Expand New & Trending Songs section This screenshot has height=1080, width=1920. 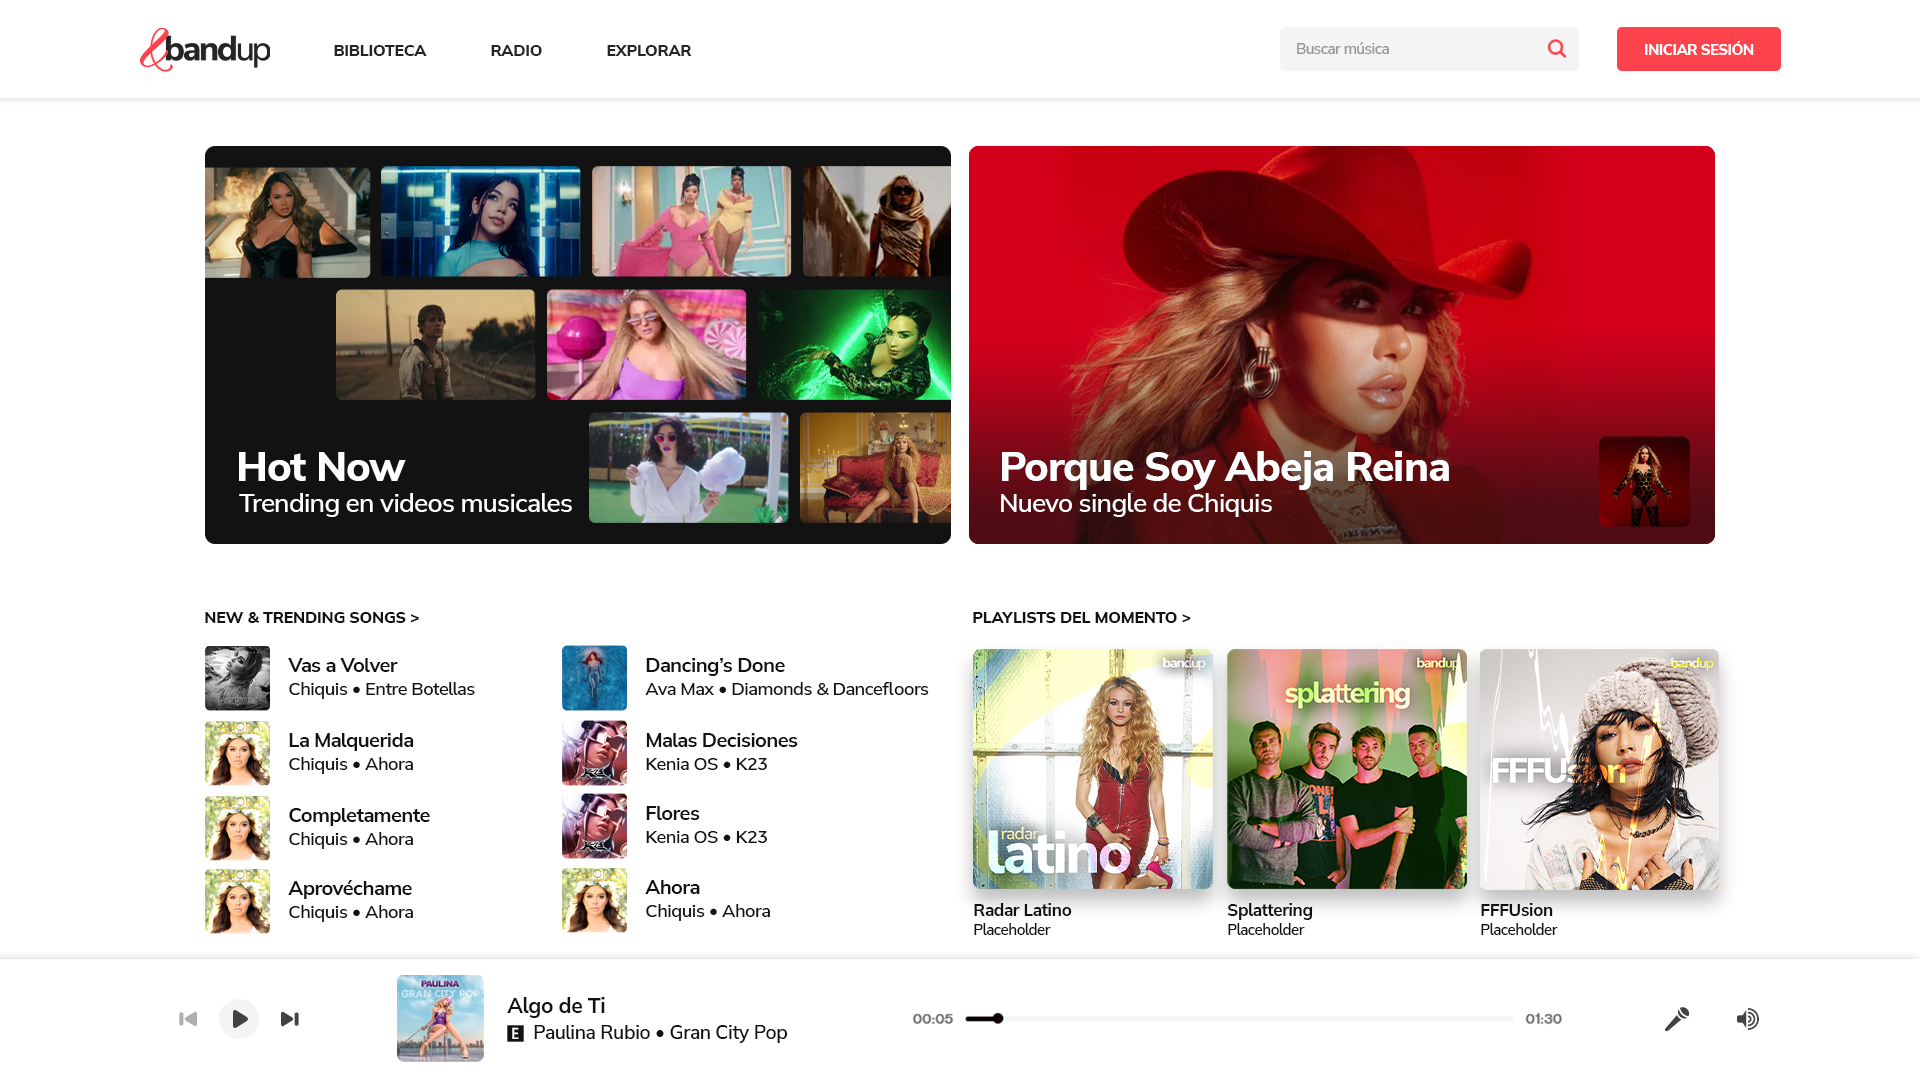312,618
